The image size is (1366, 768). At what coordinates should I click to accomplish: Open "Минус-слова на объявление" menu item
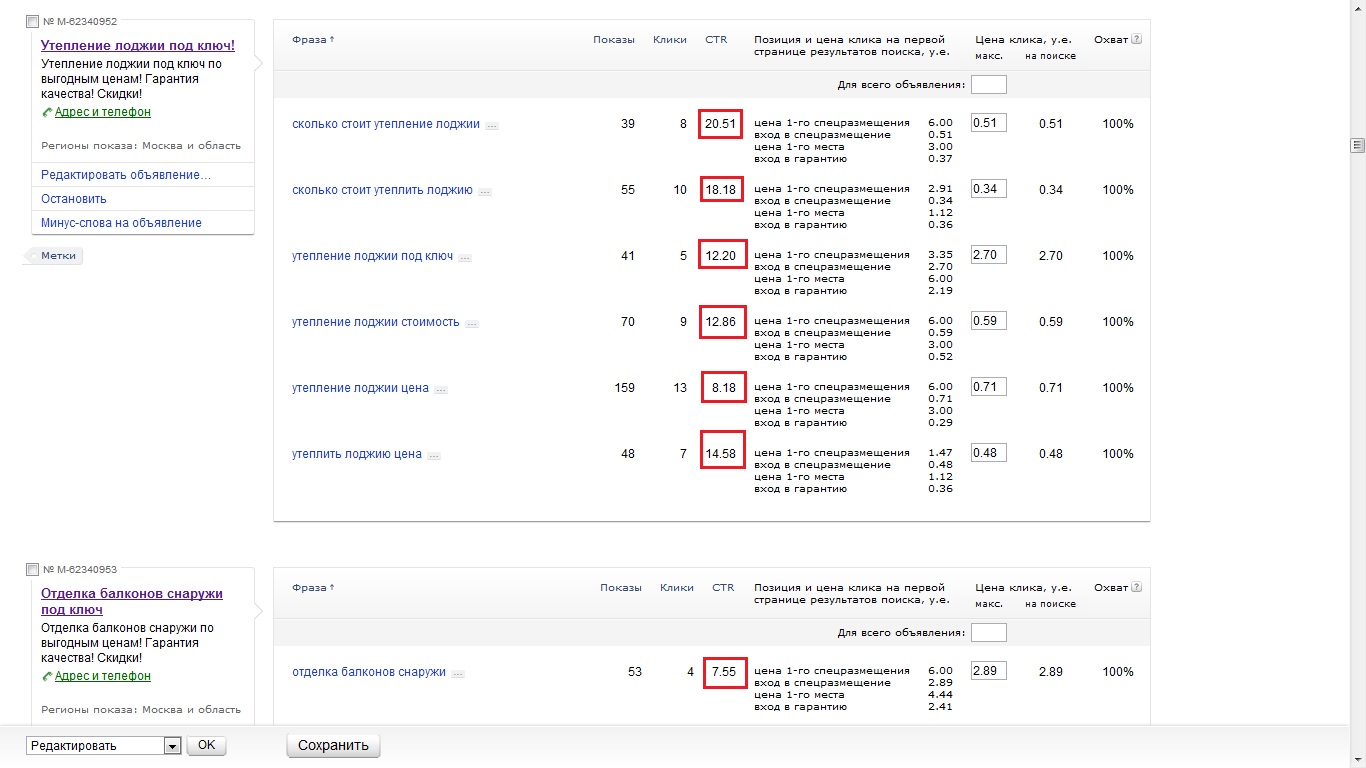pos(121,223)
